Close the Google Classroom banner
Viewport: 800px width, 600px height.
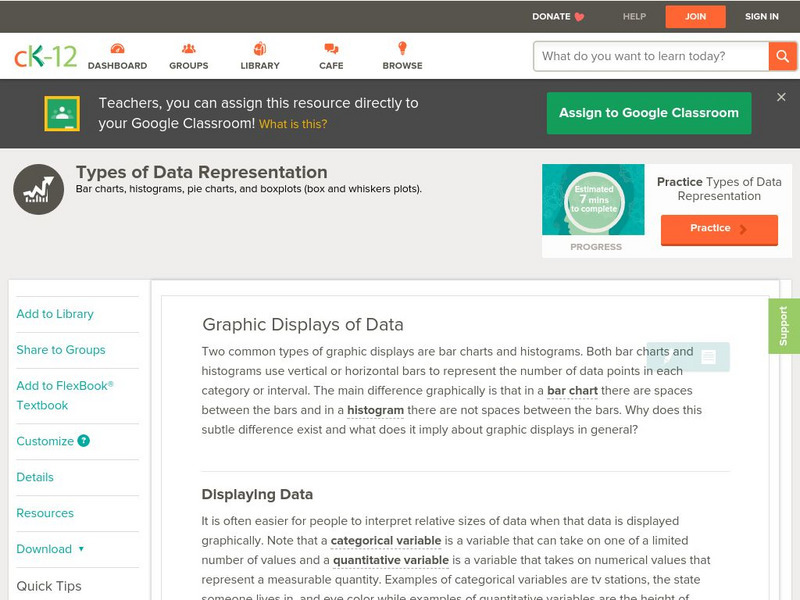[x=781, y=97]
